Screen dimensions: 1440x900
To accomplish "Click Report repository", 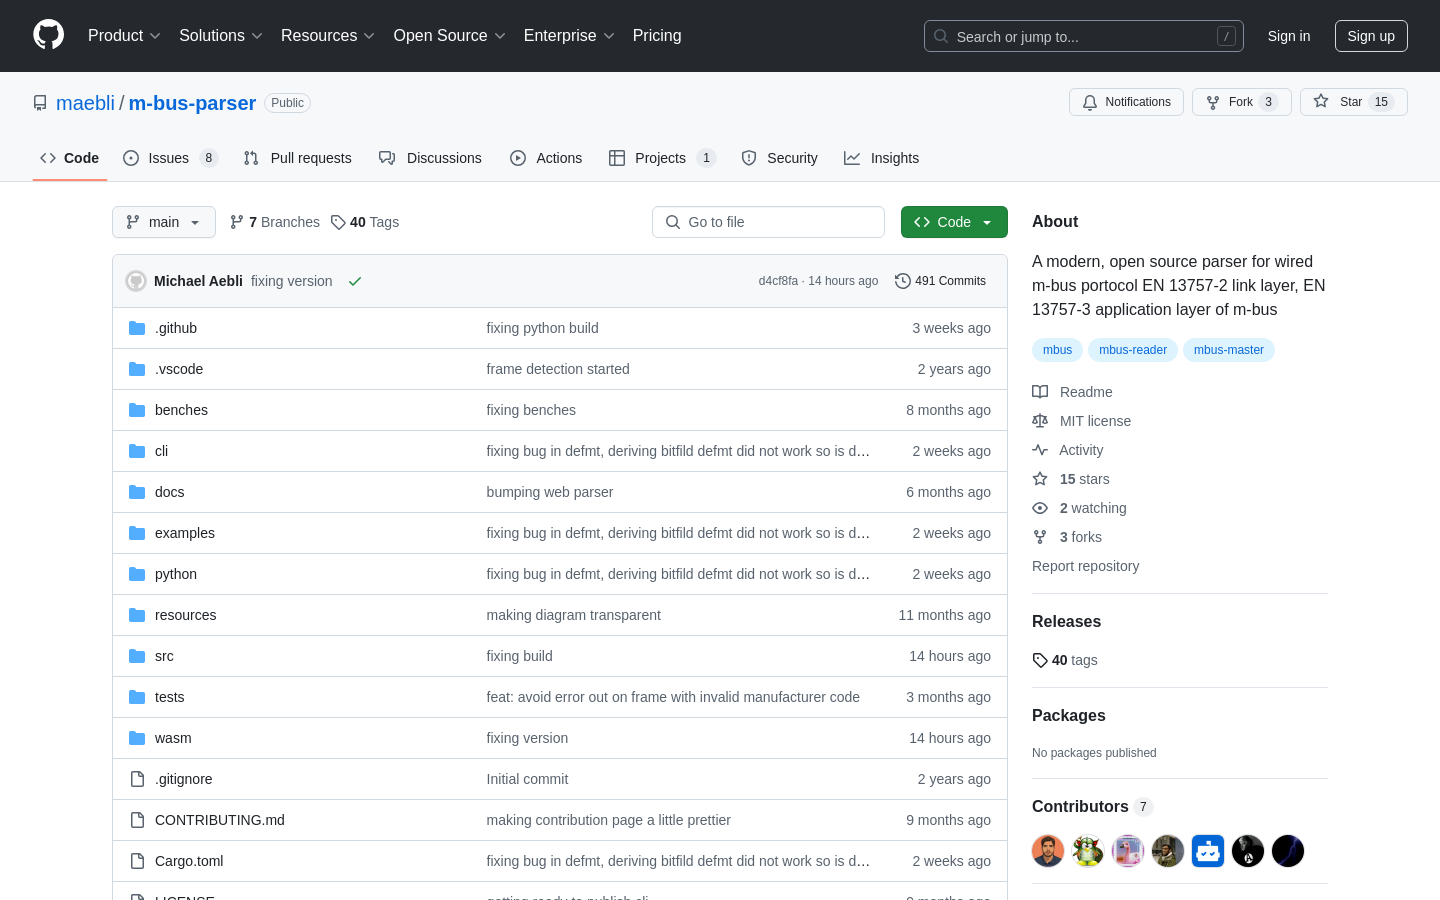I will pyautogui.click(x=1085, y=566).
